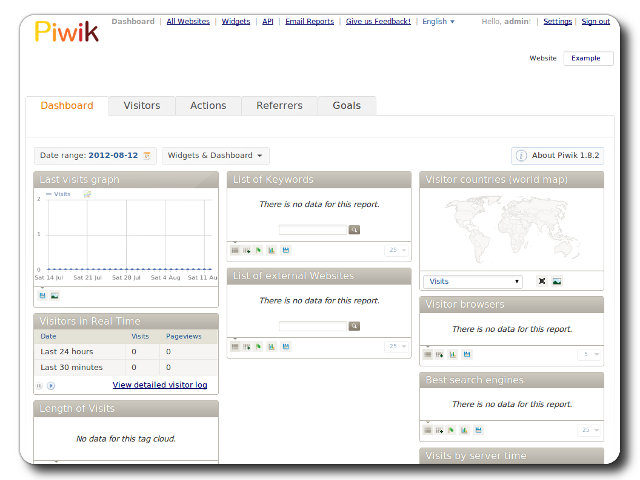Show bar chart view in Visitor browsers widget
The height and width of the screenshot is (480, 640).
(x=453, y=354)
